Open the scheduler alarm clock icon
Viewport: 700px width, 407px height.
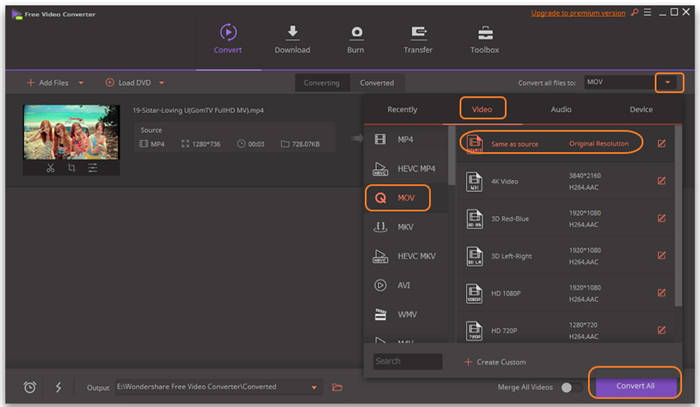pos(30,387)
